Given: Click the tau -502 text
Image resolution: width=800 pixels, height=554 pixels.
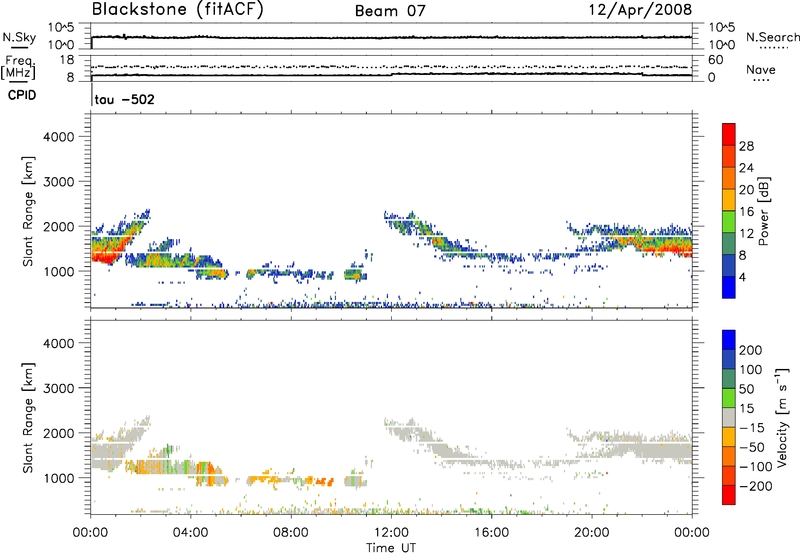Looking at the screenshot, I should coord(124,99).
